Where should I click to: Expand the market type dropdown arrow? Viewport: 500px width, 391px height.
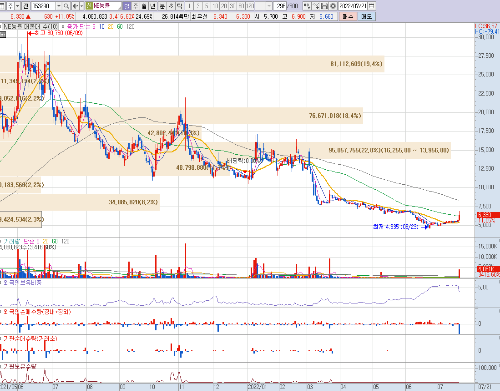(17, 6)
